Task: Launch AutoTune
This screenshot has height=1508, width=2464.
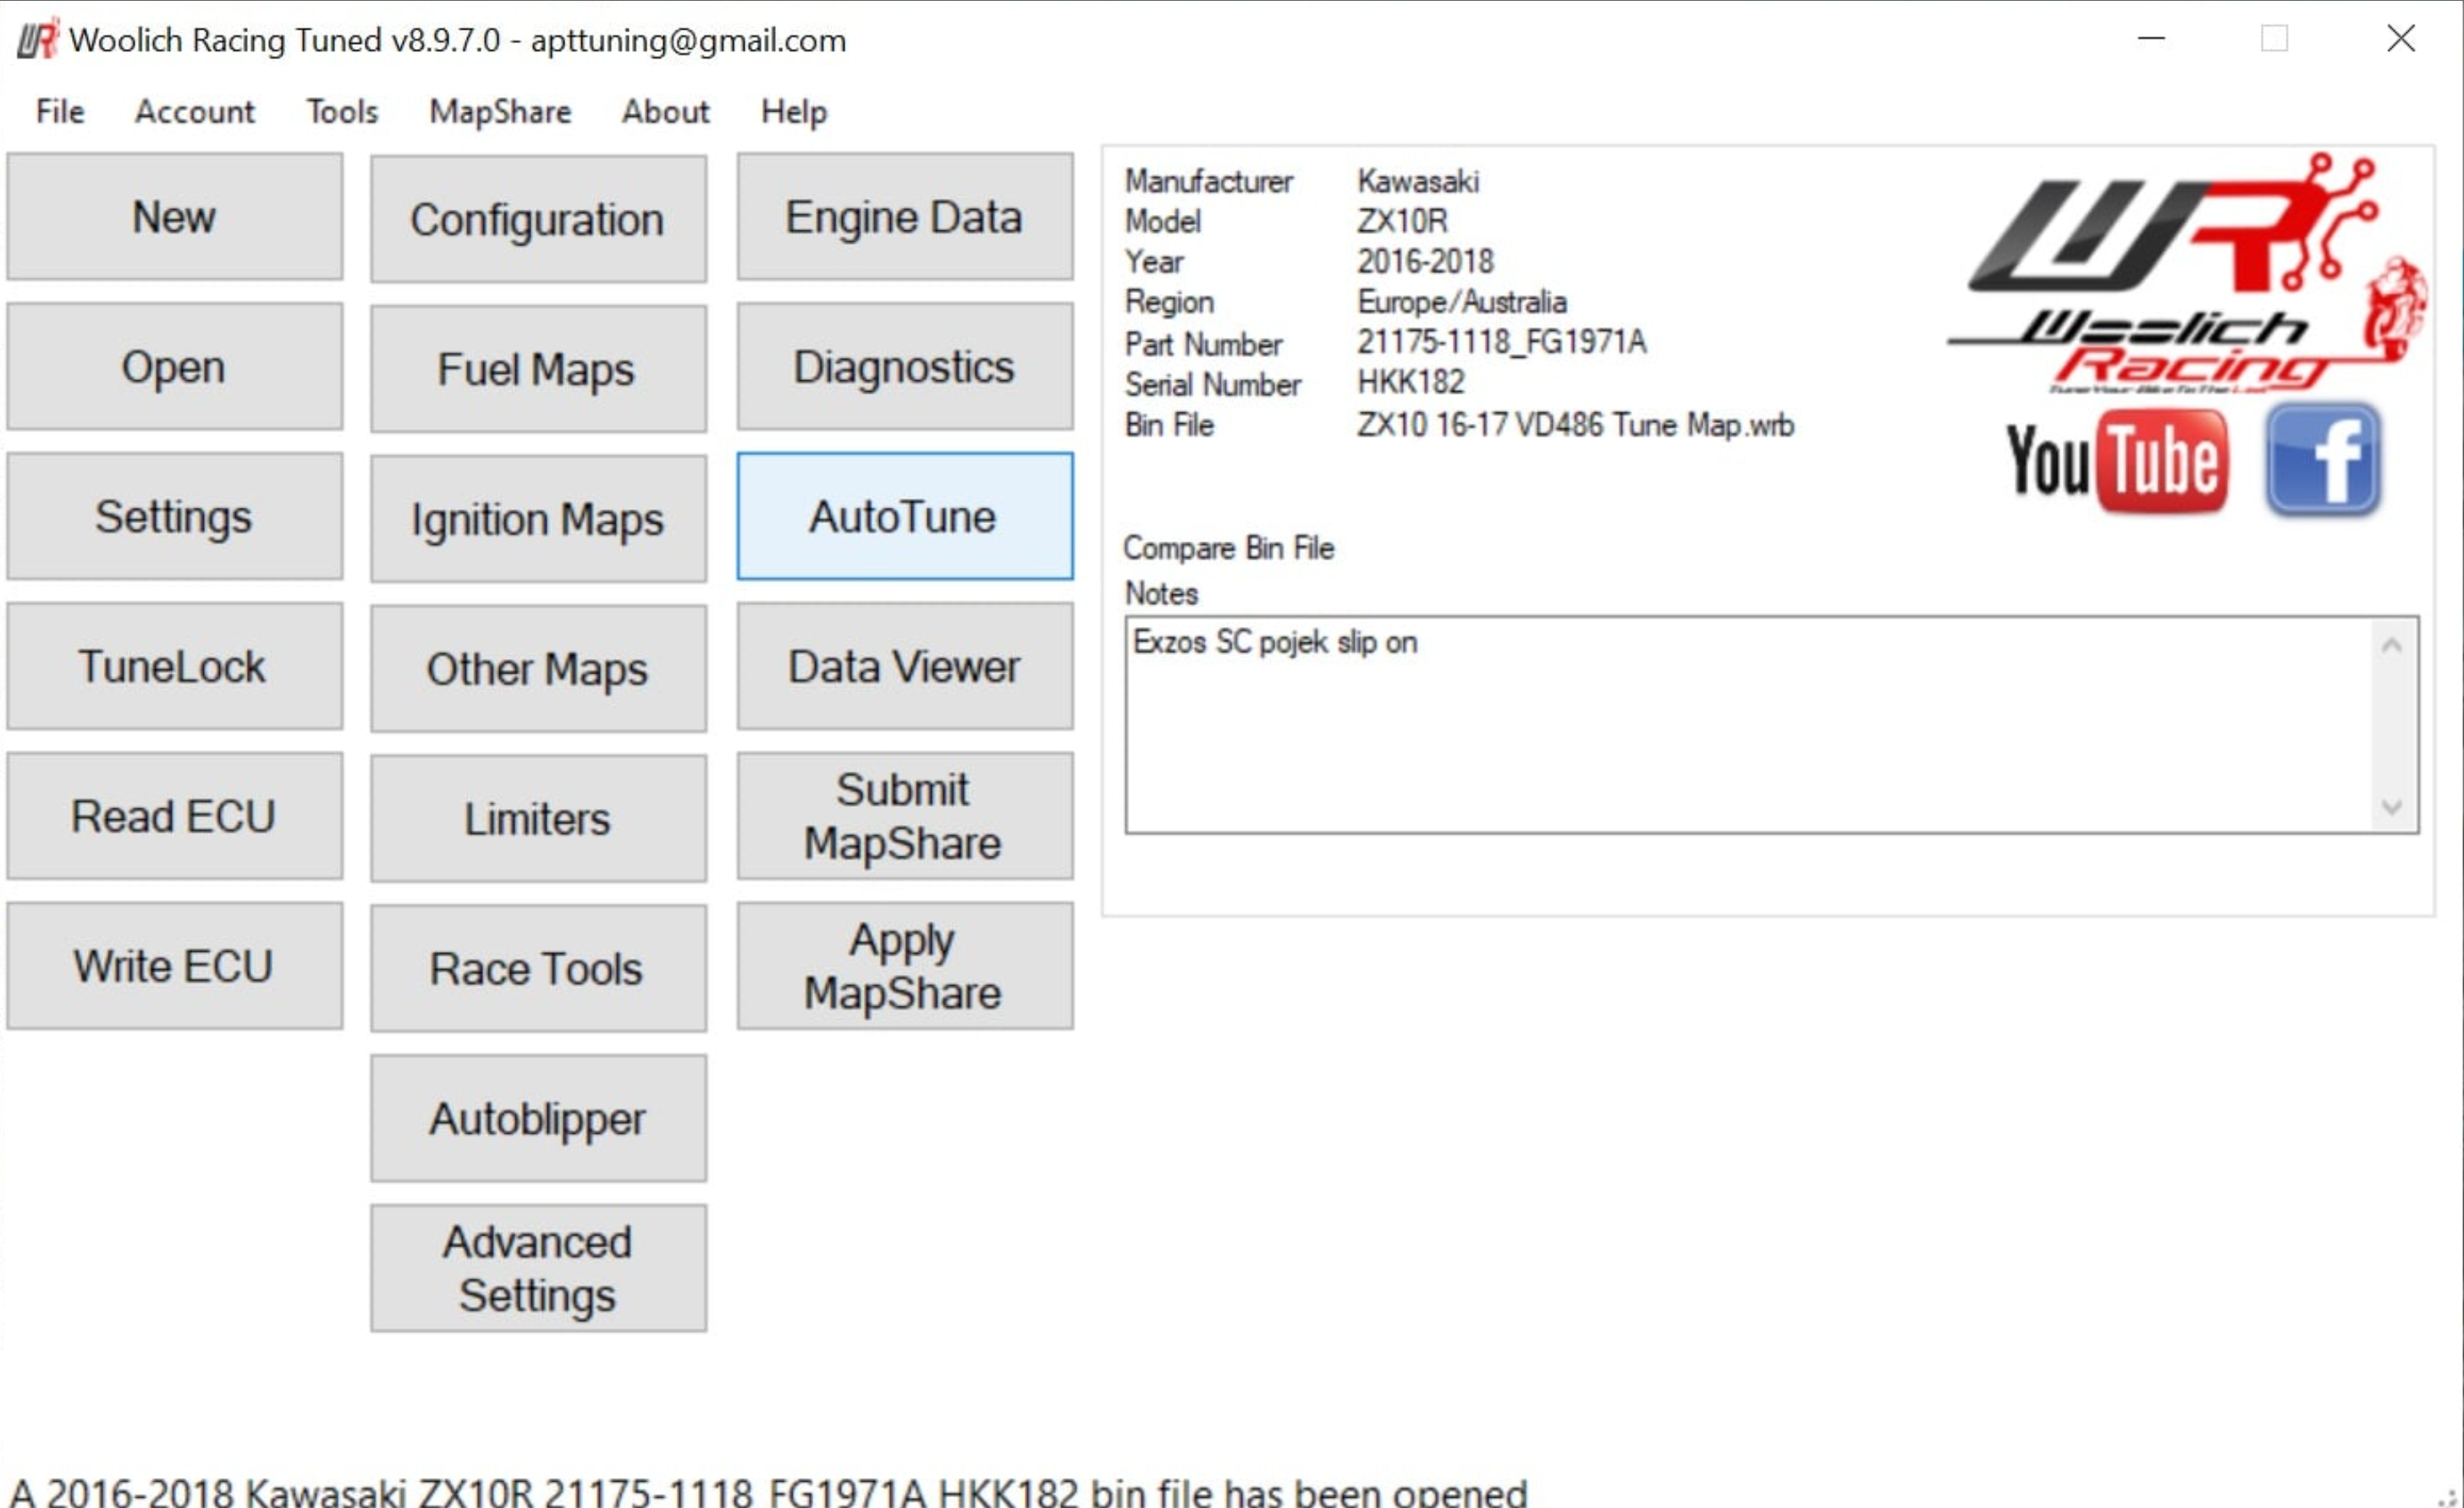Action: (904, 516)
